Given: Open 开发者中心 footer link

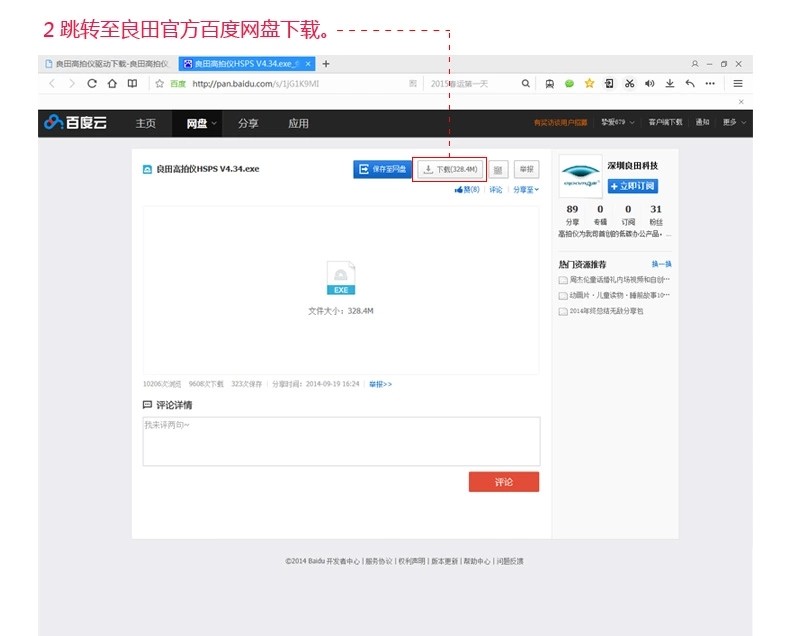Looking at the screenshot, I should pyautogui.click(x=343, y=561).
